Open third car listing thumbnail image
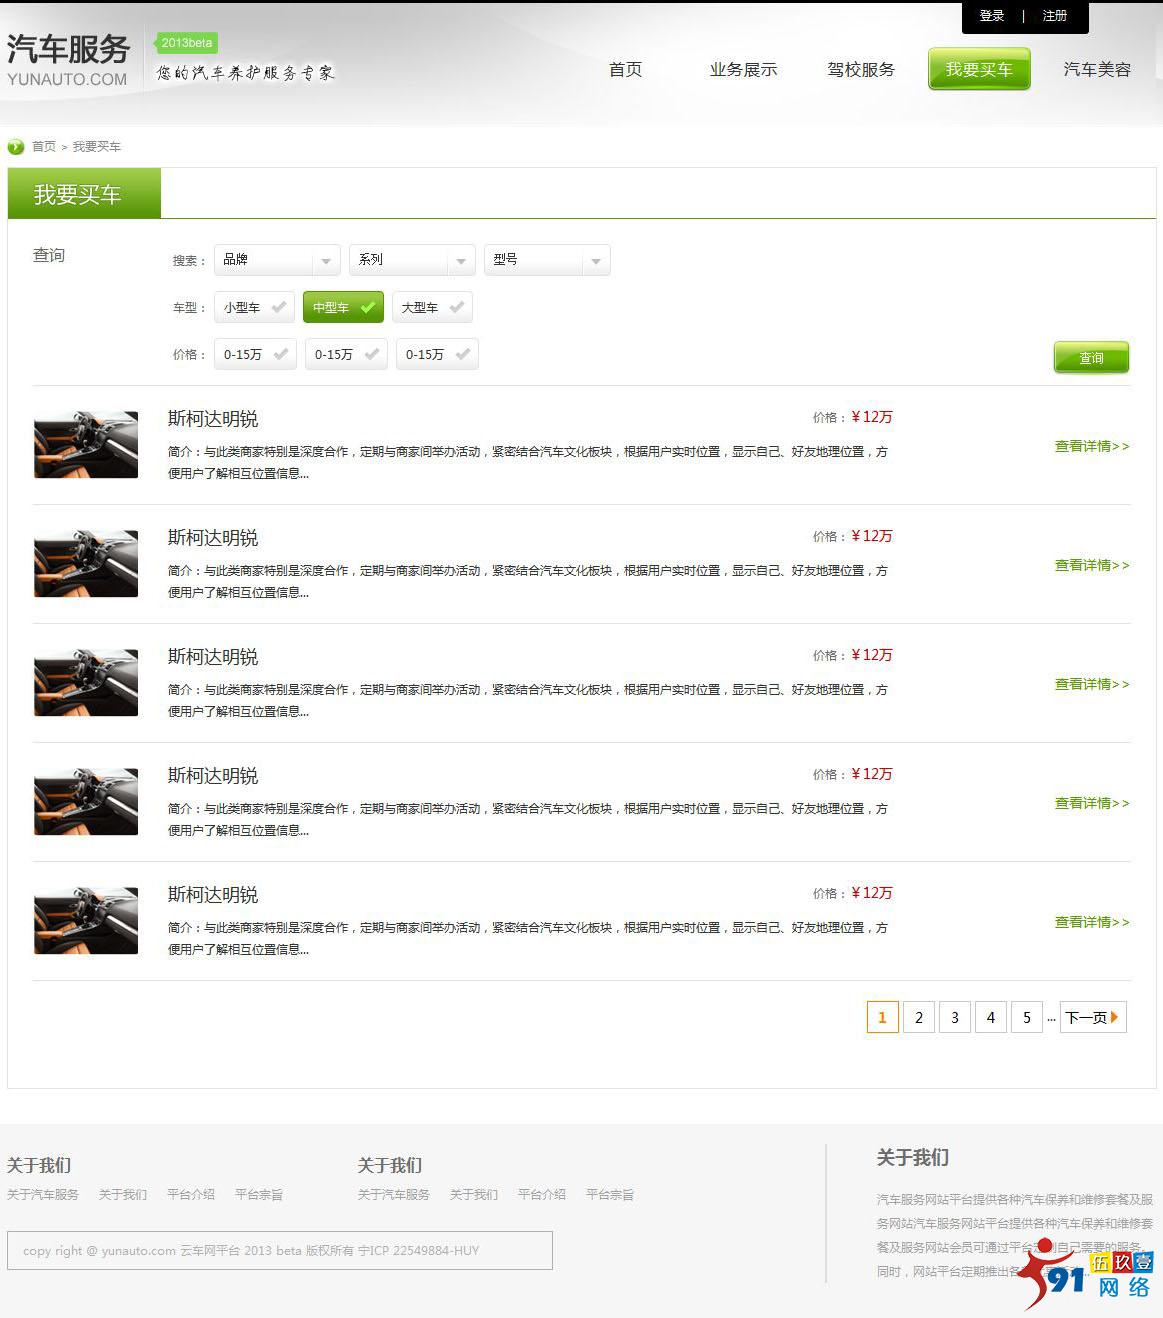 pos(86,683)
